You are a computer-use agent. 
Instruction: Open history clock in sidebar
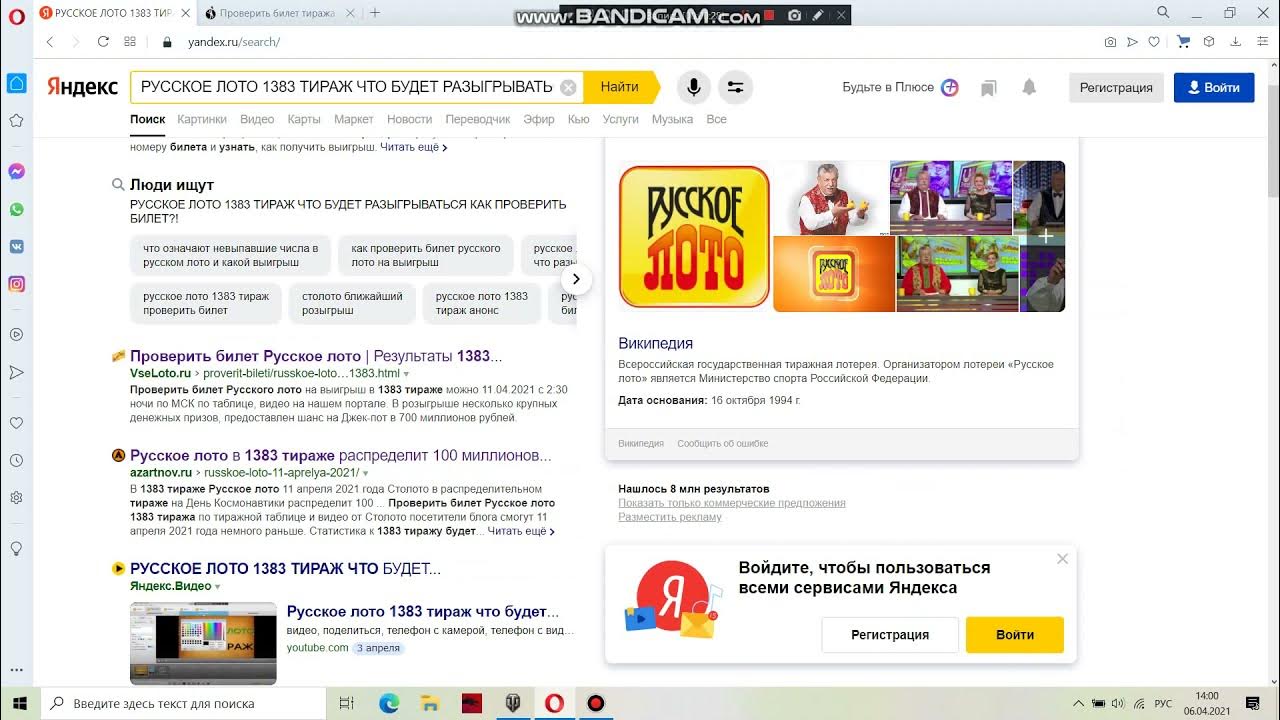(x=16, y=461)
